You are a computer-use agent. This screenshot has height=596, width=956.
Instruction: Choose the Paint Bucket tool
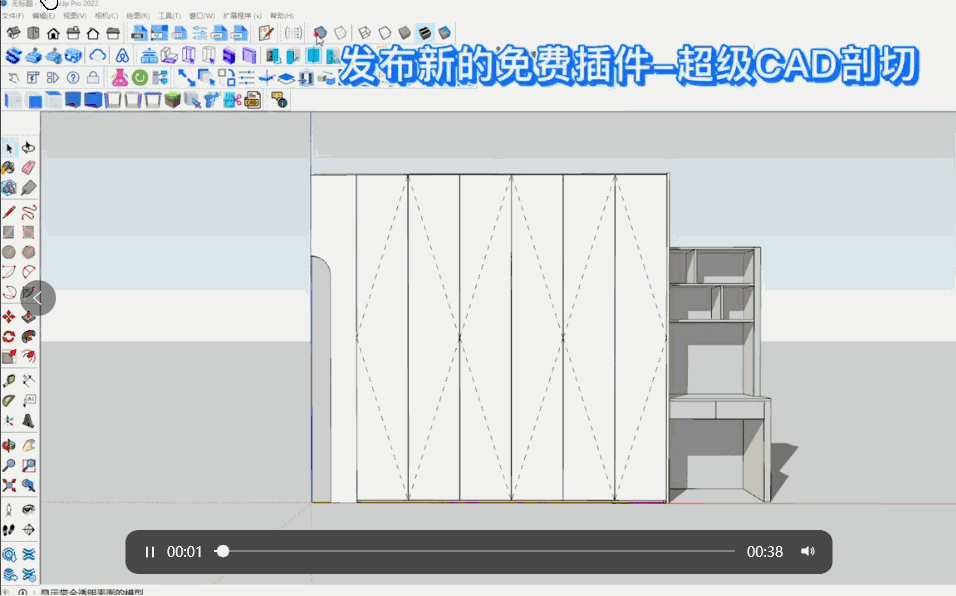[x=9, y=168]
